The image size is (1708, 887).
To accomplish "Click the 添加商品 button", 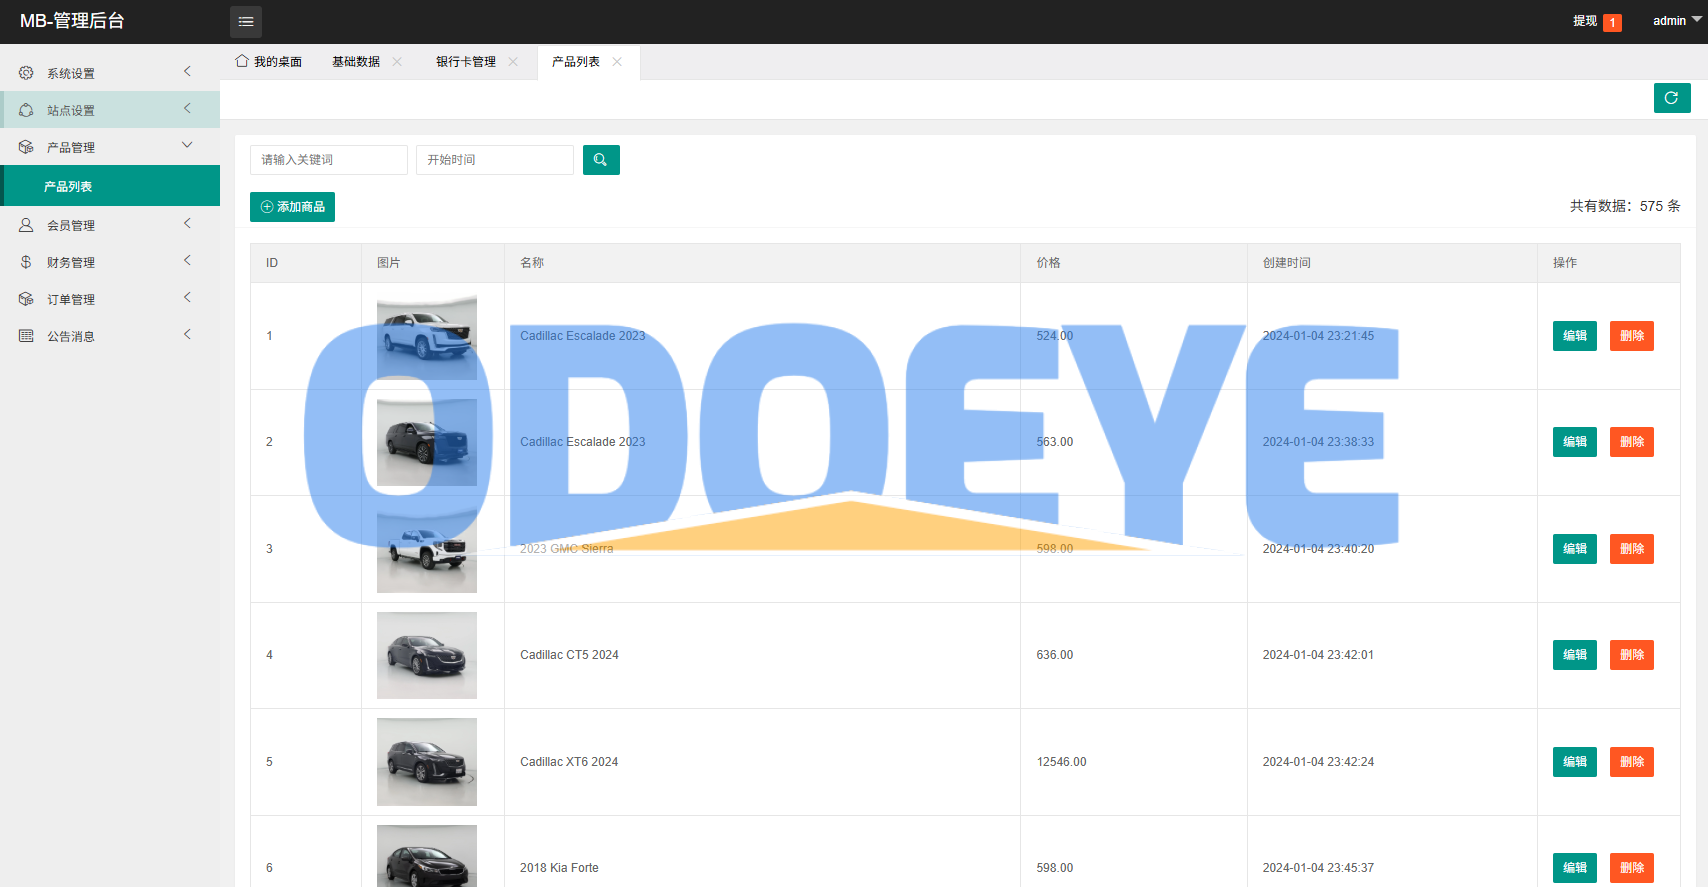I will (x=292, y=207).
